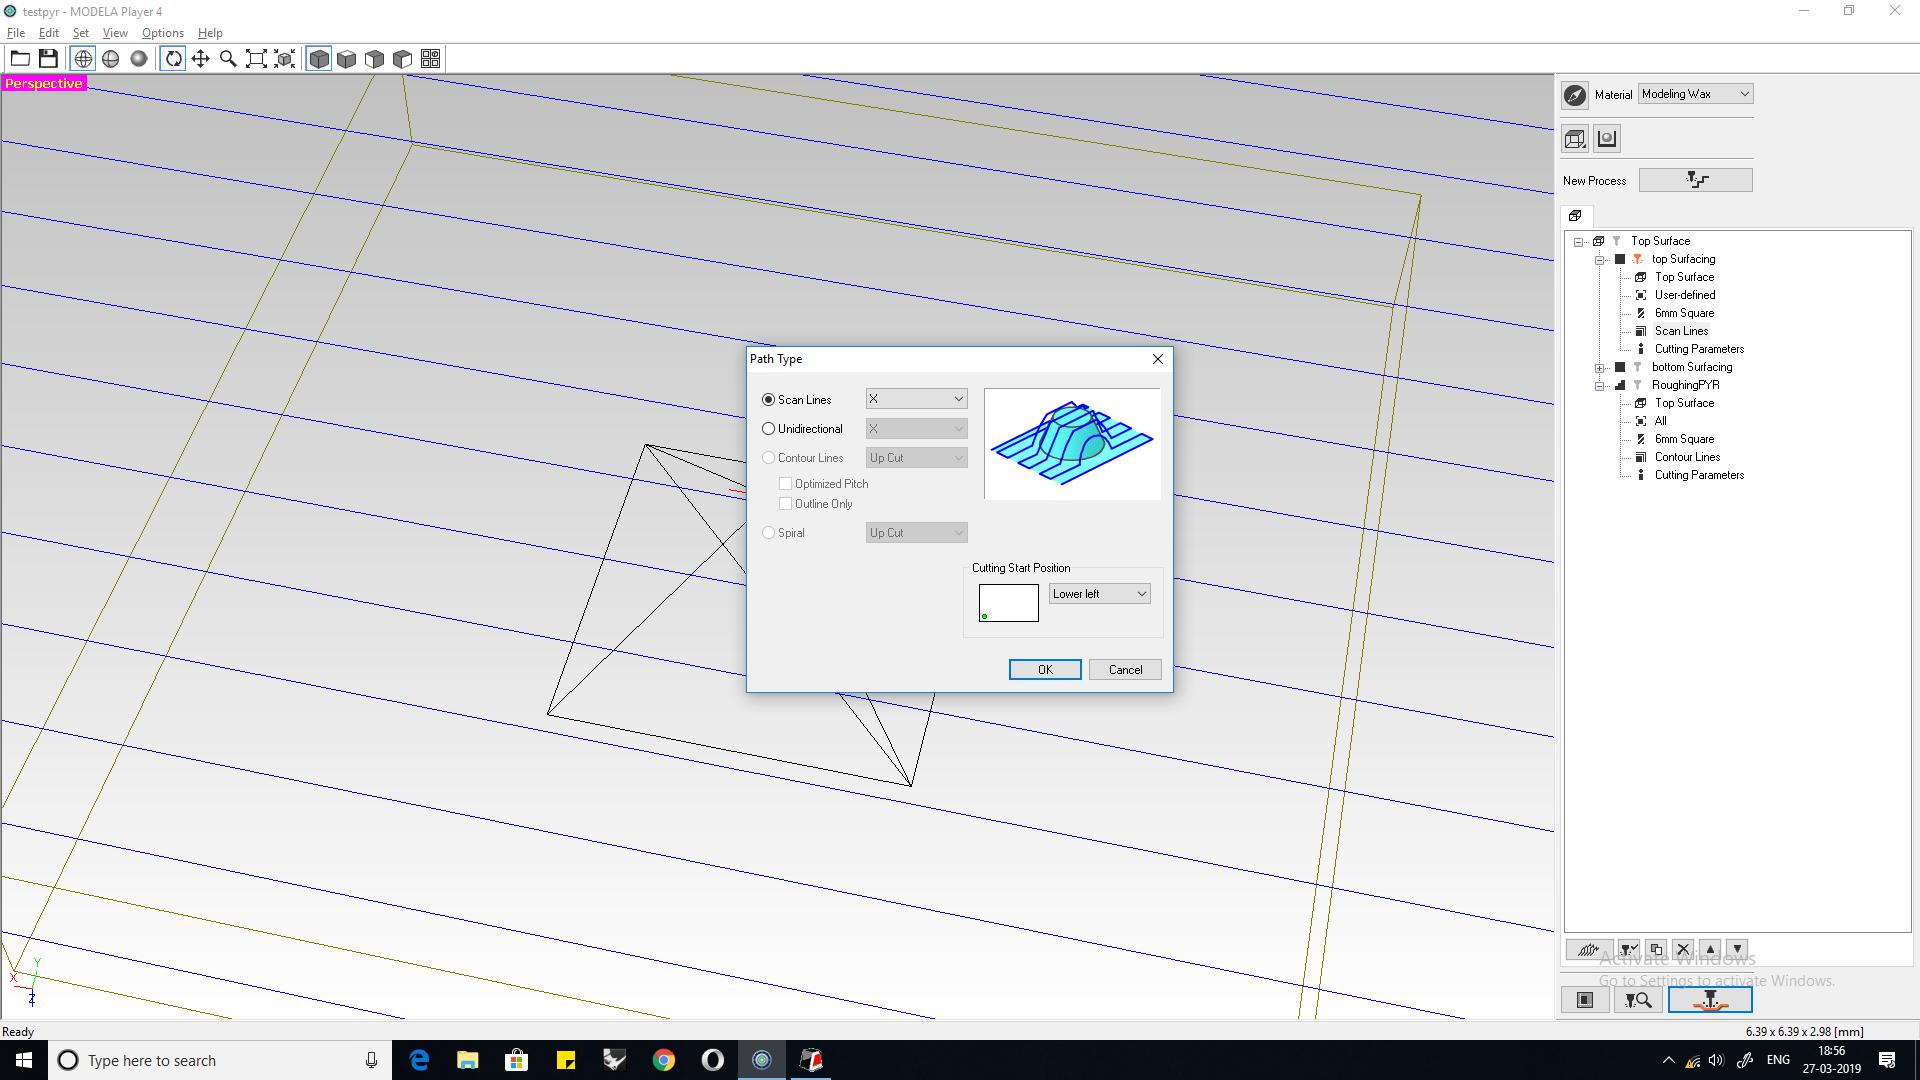Open the Scan Lines direction dropdown
1920x1080 pixels.
pos(916,399)
